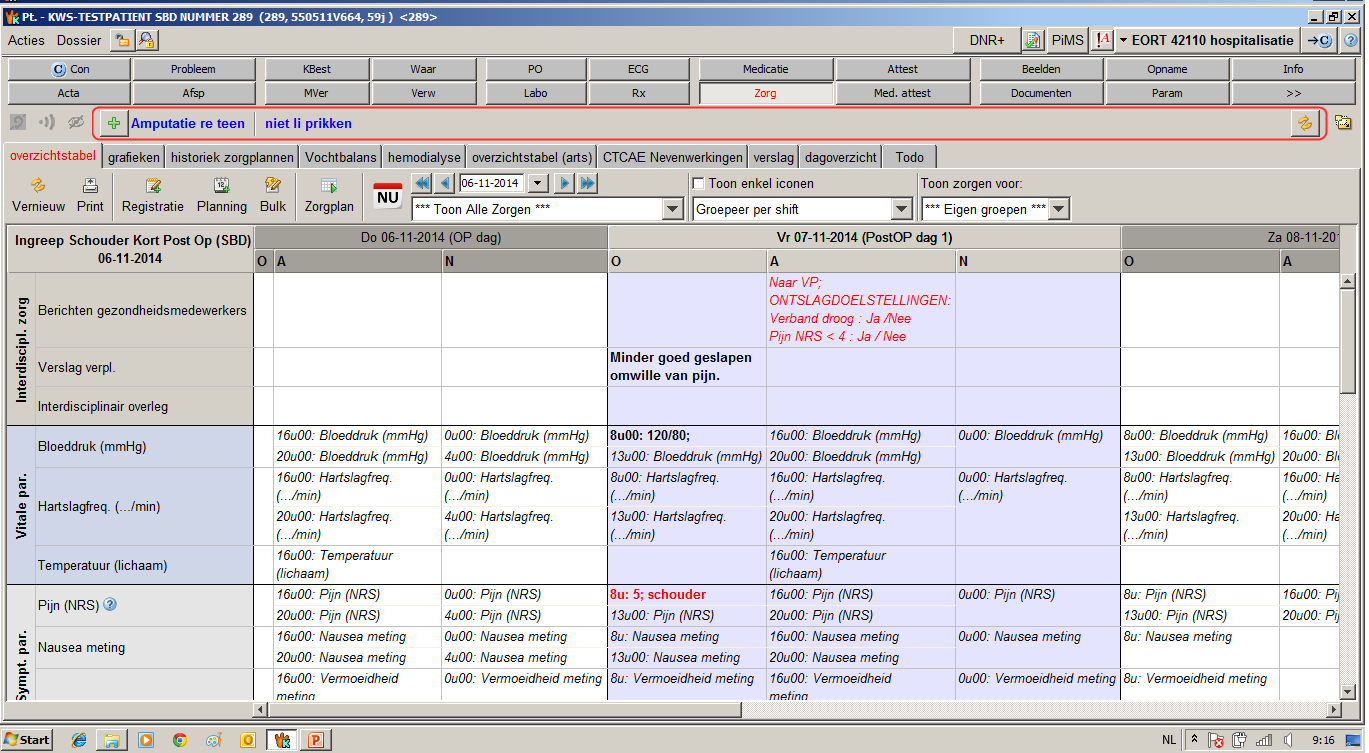This screenshot has width=1369, height=753.
Task: Open the hemodialyse tab
Action: coord(424,157)
